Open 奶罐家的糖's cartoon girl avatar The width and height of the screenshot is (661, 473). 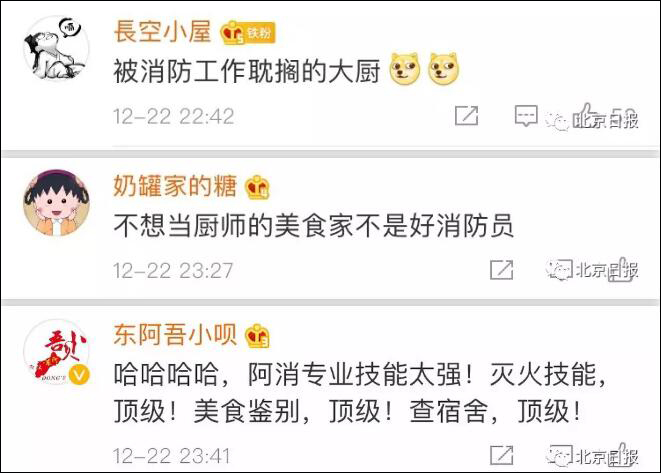tap(56, 203)
